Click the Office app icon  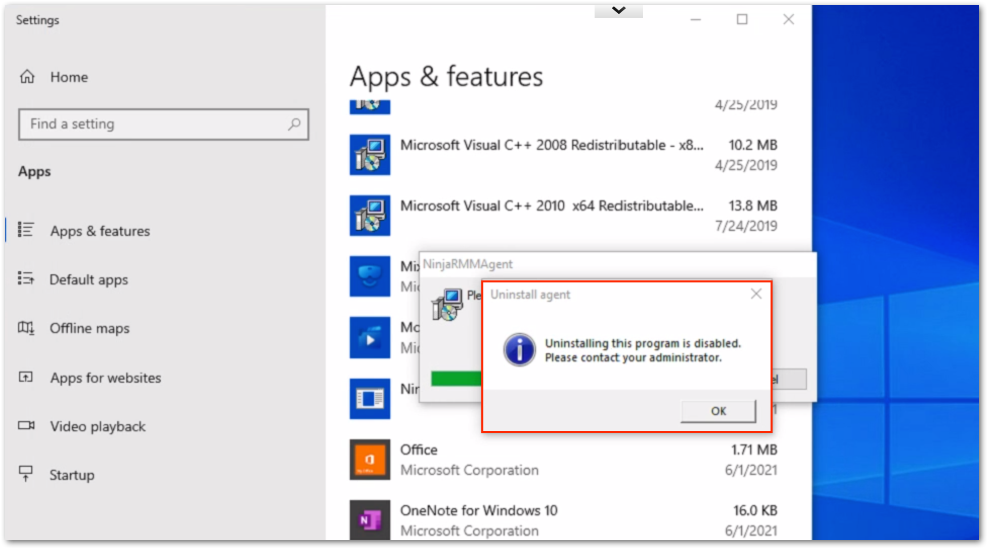(369, 460)
